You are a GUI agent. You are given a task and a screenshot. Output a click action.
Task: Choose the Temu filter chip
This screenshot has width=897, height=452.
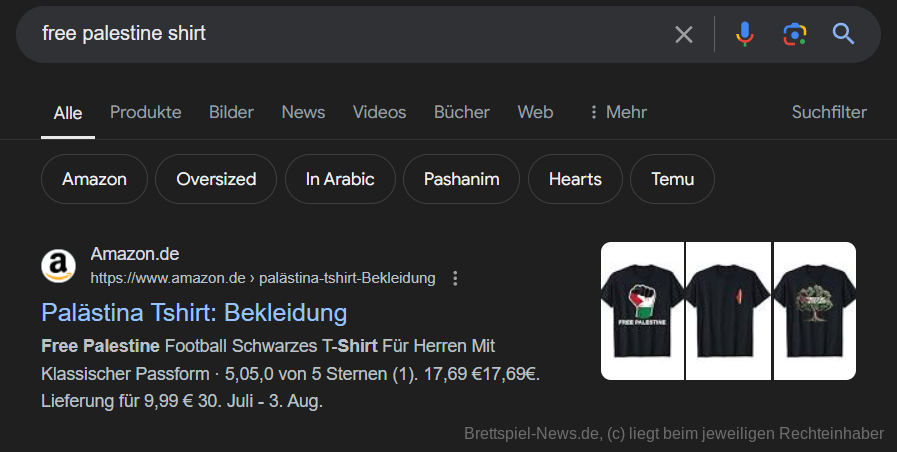point(672,180)
